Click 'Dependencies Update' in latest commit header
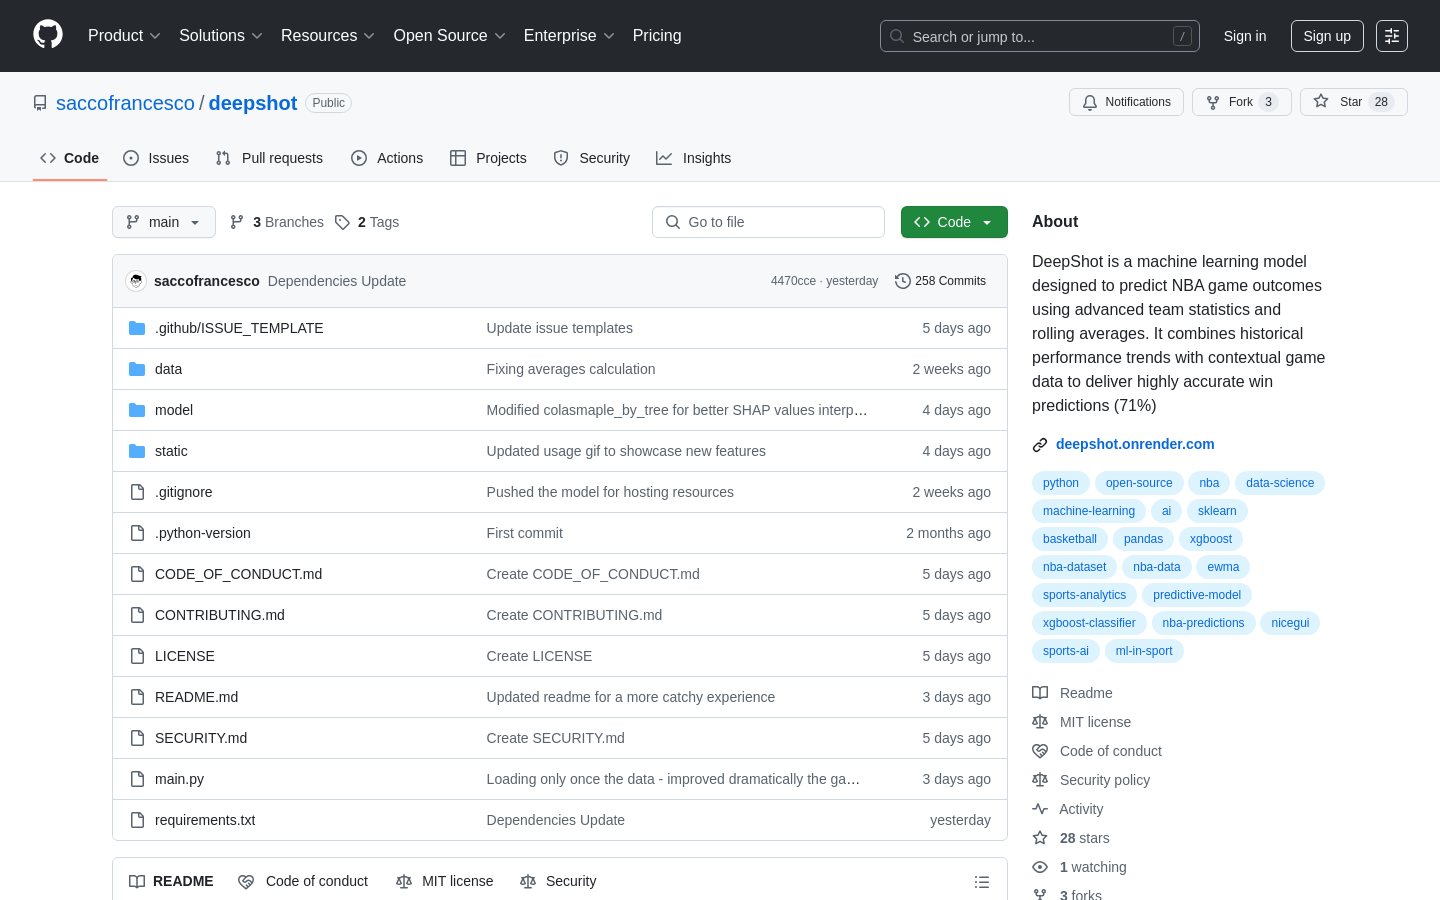The width and height of the screenshot is (1440, 900). coord(337,281)
